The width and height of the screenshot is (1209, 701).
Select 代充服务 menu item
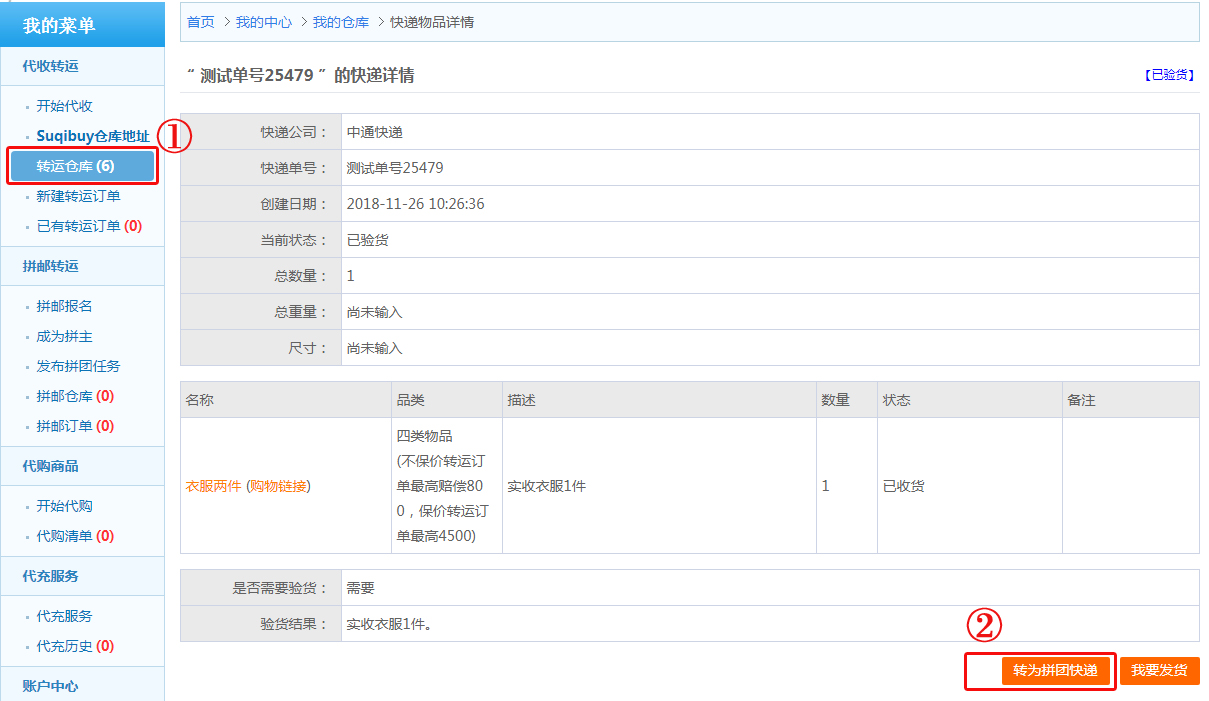pos(64,616)
